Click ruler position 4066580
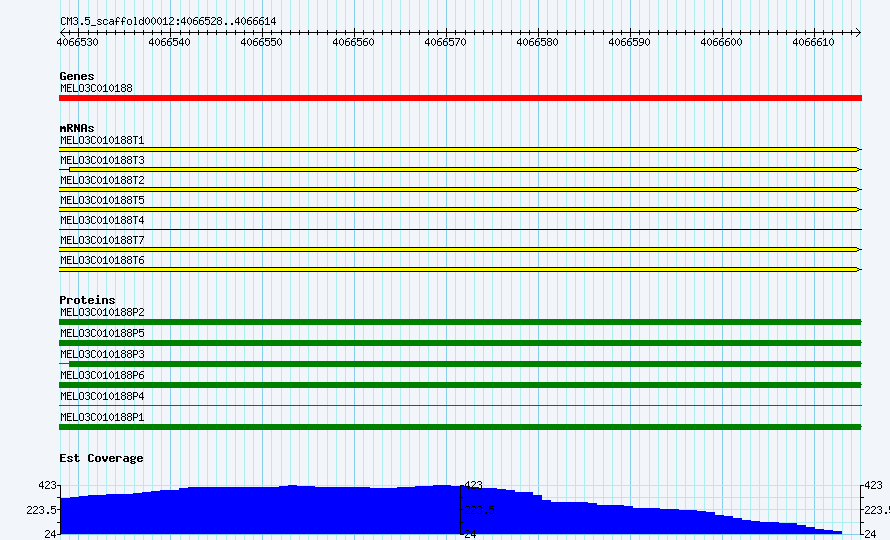The width and height of the screenshot is (890, 540). tap(538, 42)
